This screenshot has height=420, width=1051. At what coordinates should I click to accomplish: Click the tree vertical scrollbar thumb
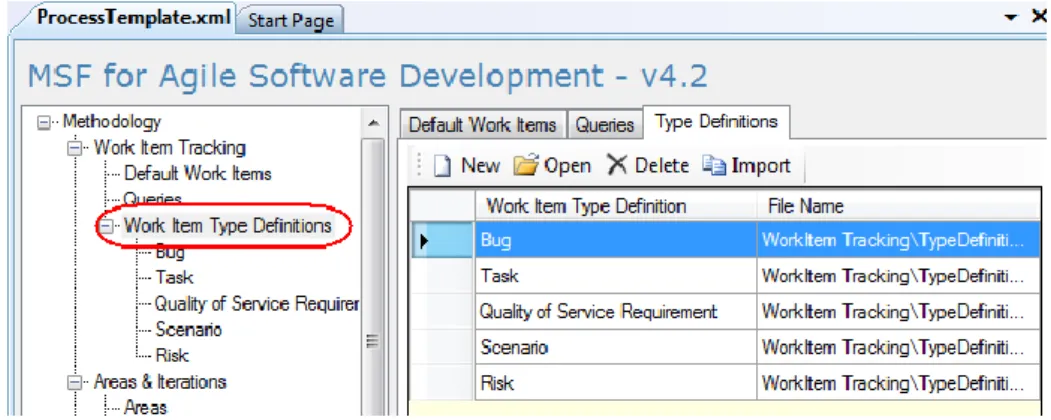pos(374,278)
